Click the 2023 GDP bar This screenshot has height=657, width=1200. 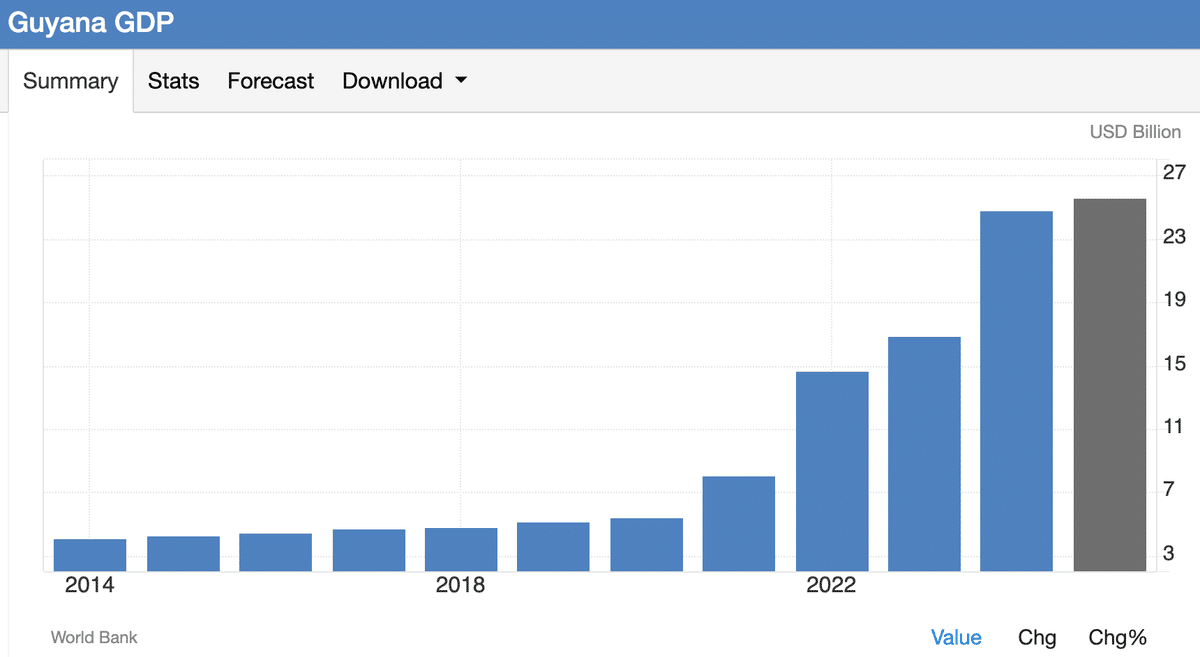point(924,454)
